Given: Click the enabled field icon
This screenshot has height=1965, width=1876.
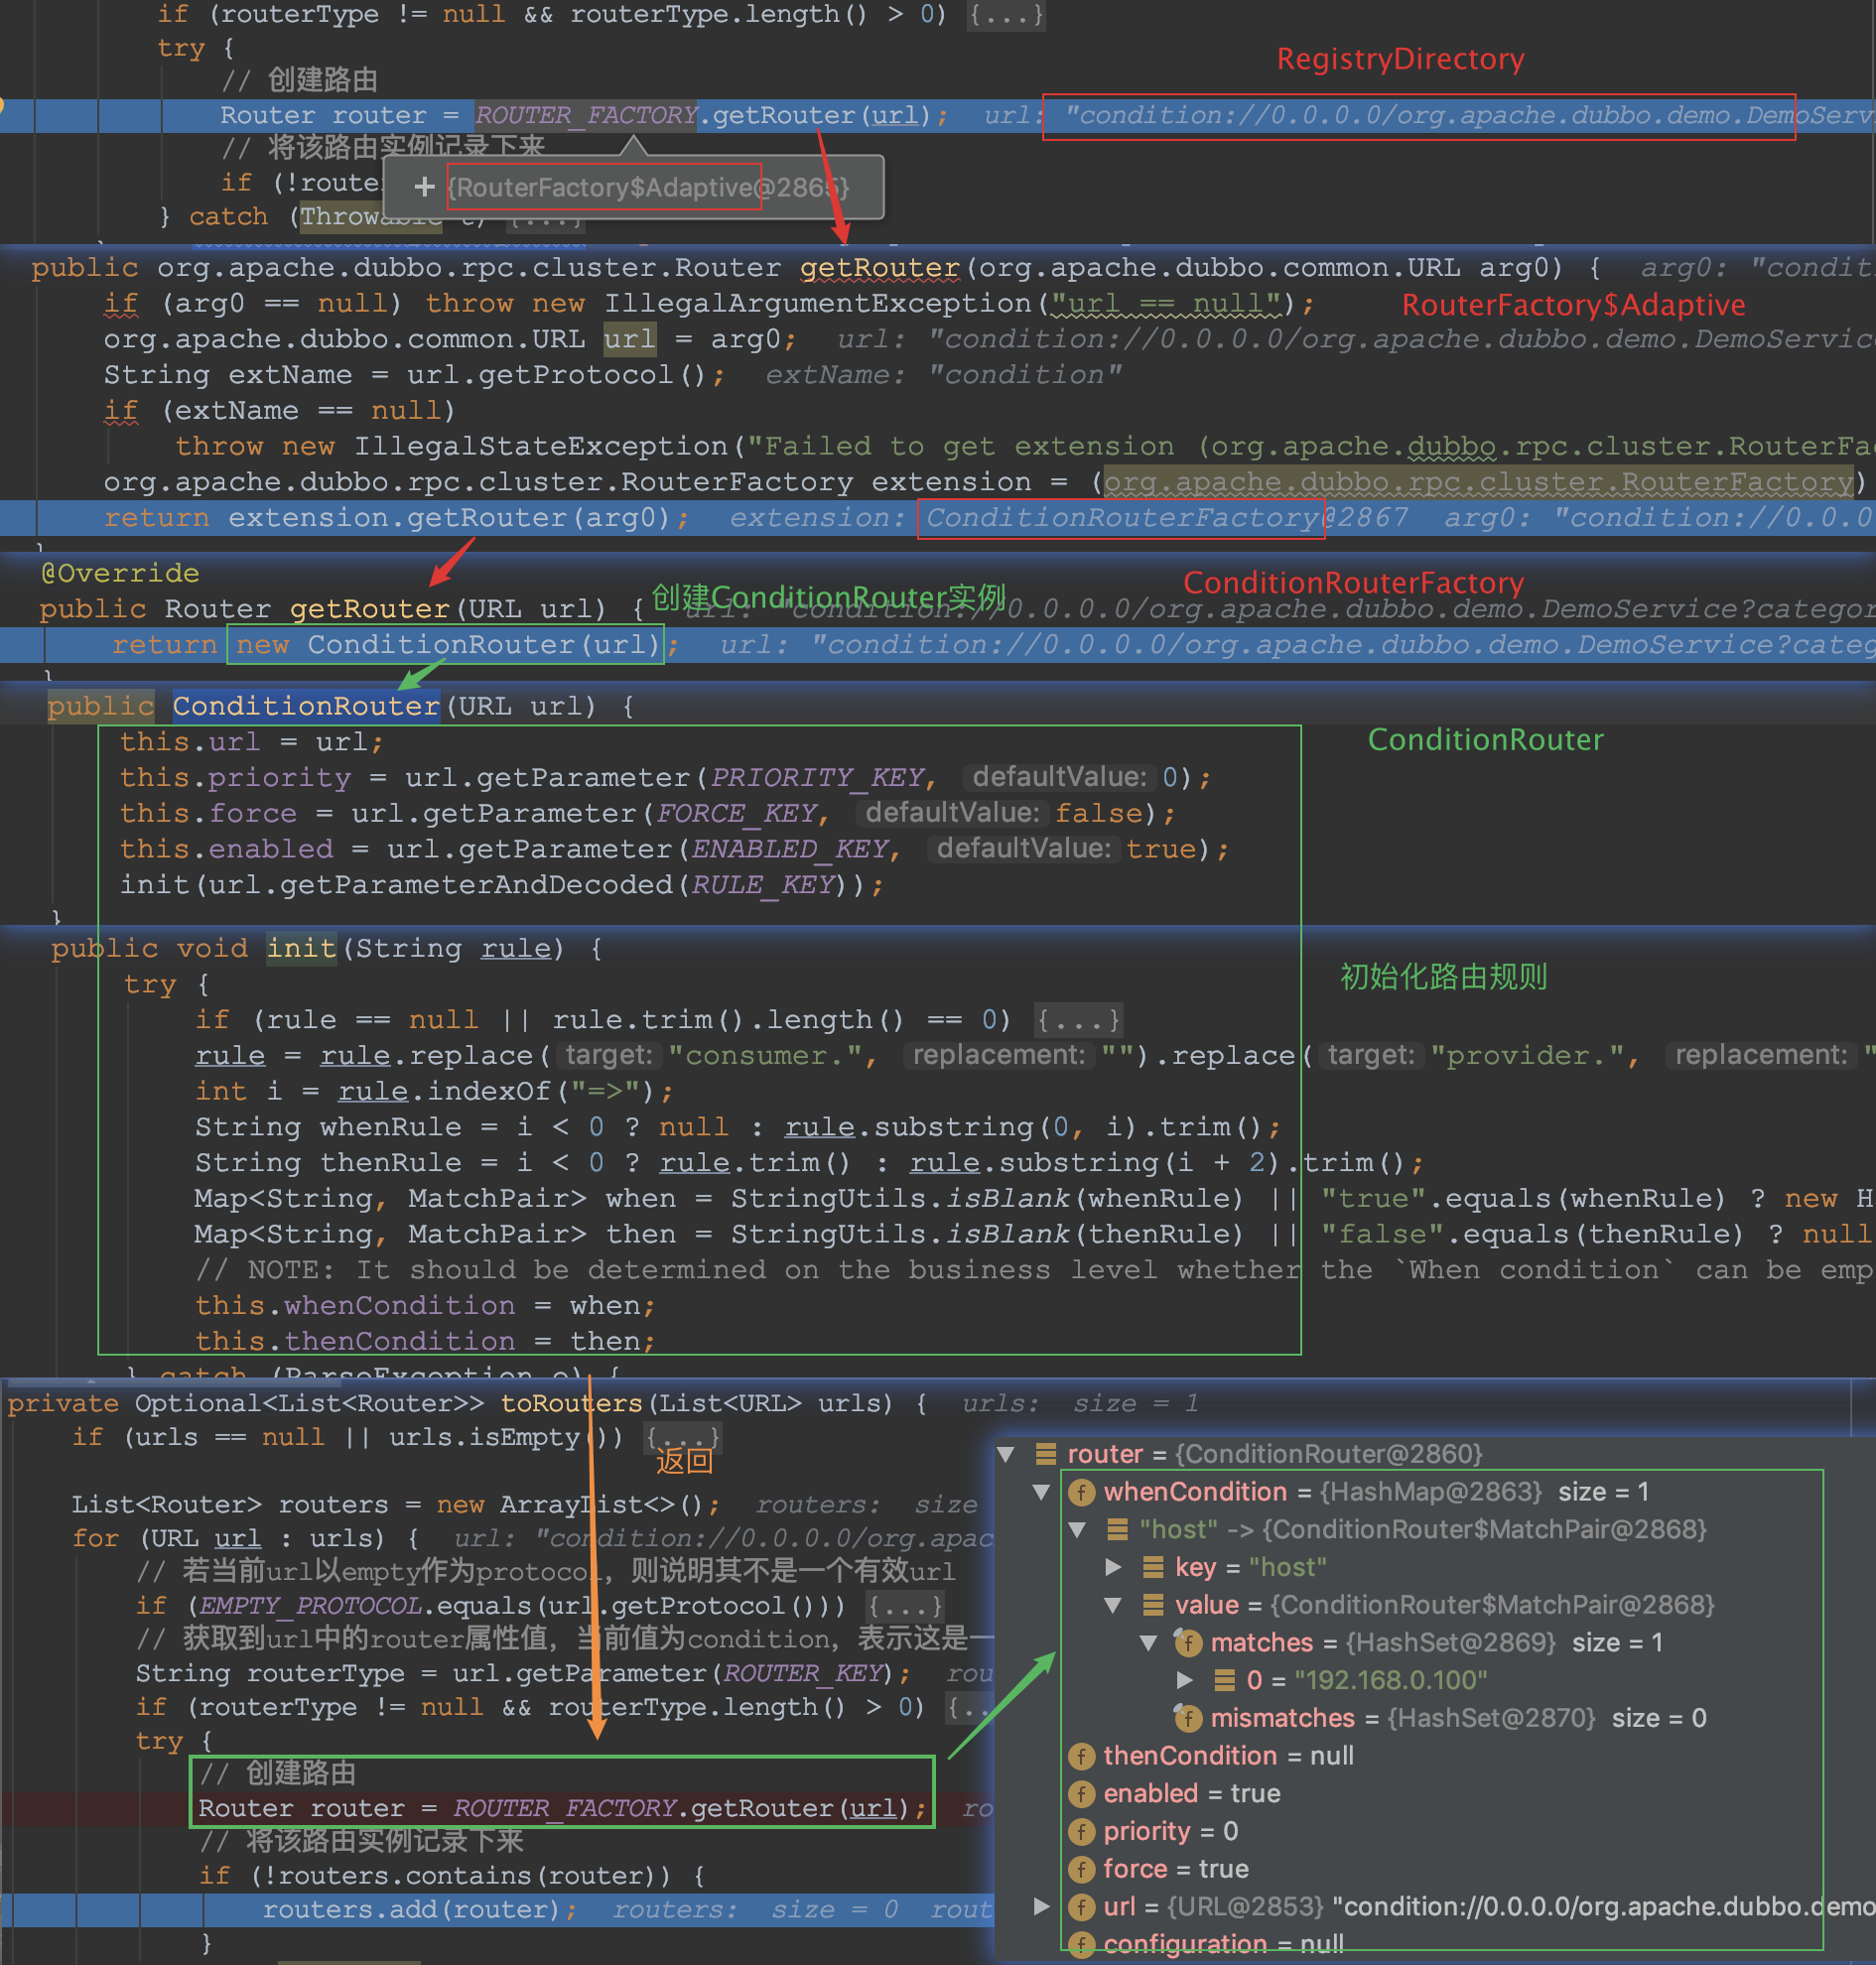Looking at the screenshot, I should coord(1081,1794).
